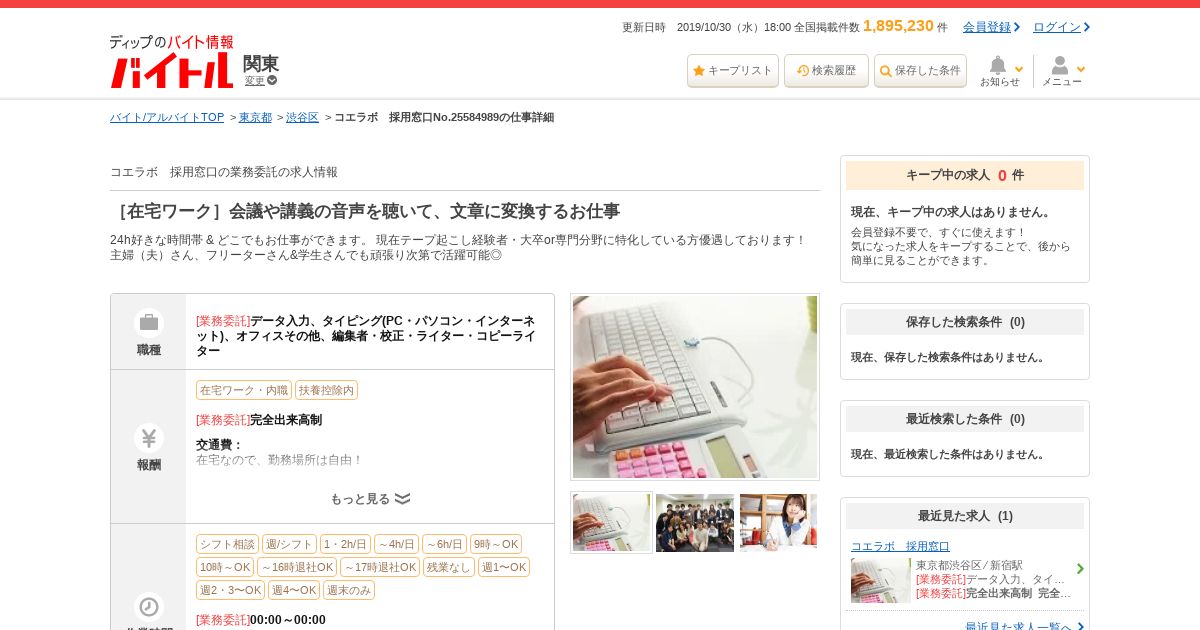Click the 週末のみ tag

[x=349, y=590]
